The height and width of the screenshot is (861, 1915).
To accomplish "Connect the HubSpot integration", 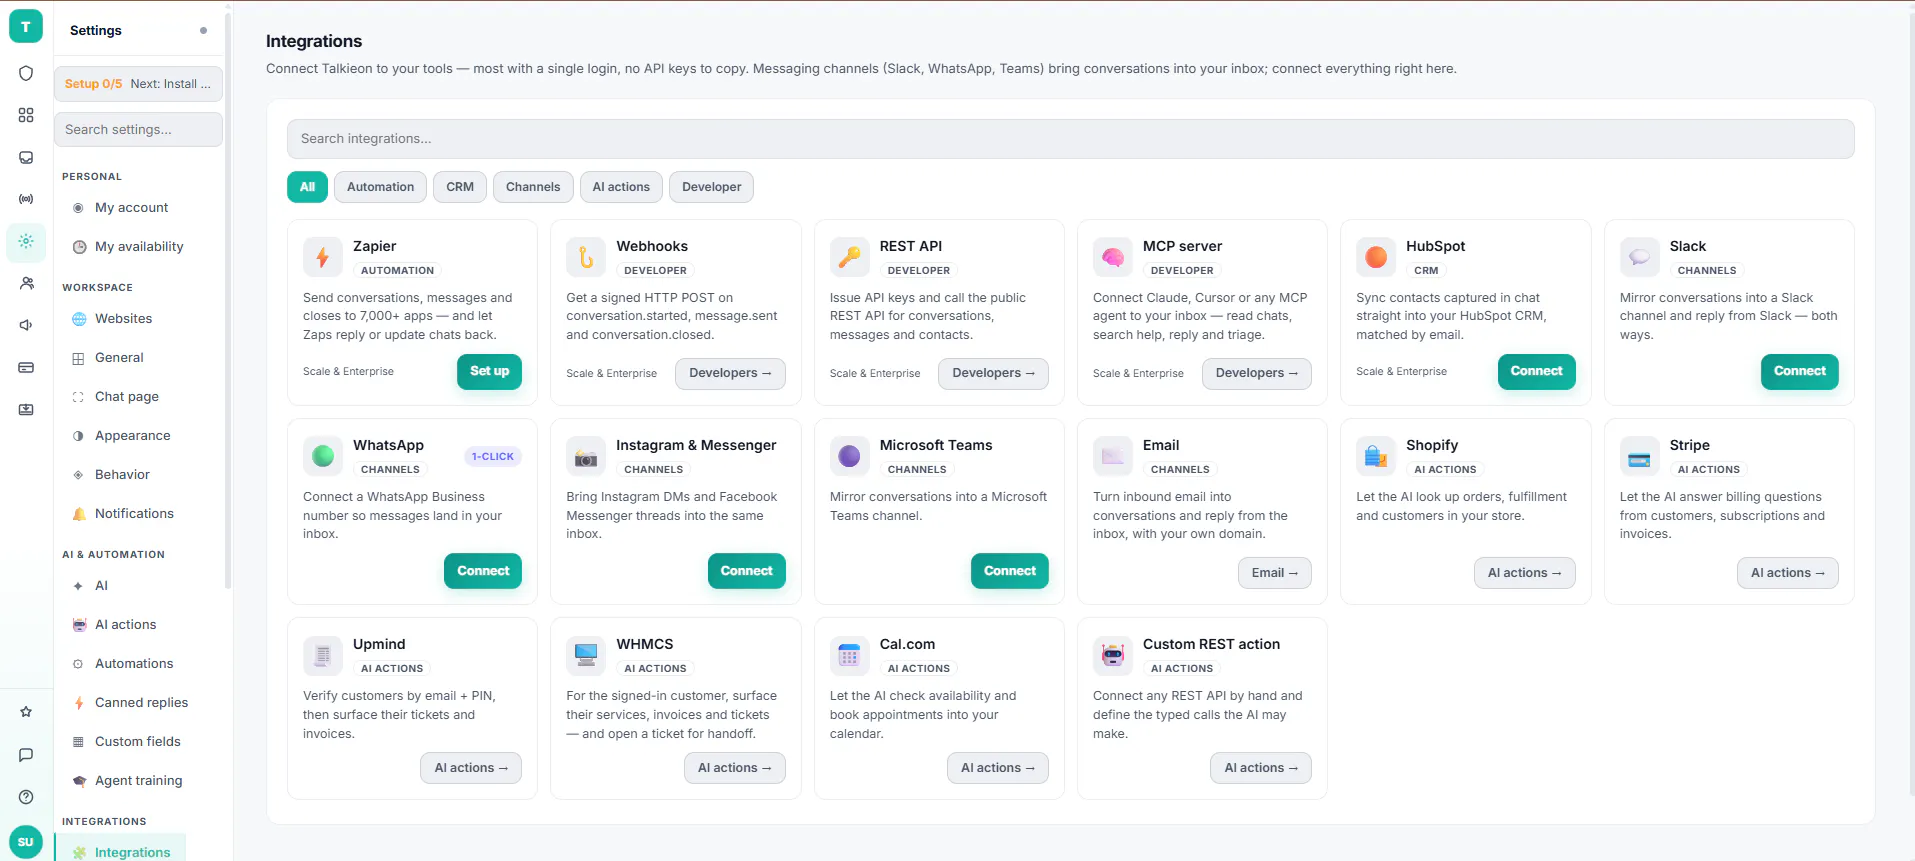I will point(1536,371).
